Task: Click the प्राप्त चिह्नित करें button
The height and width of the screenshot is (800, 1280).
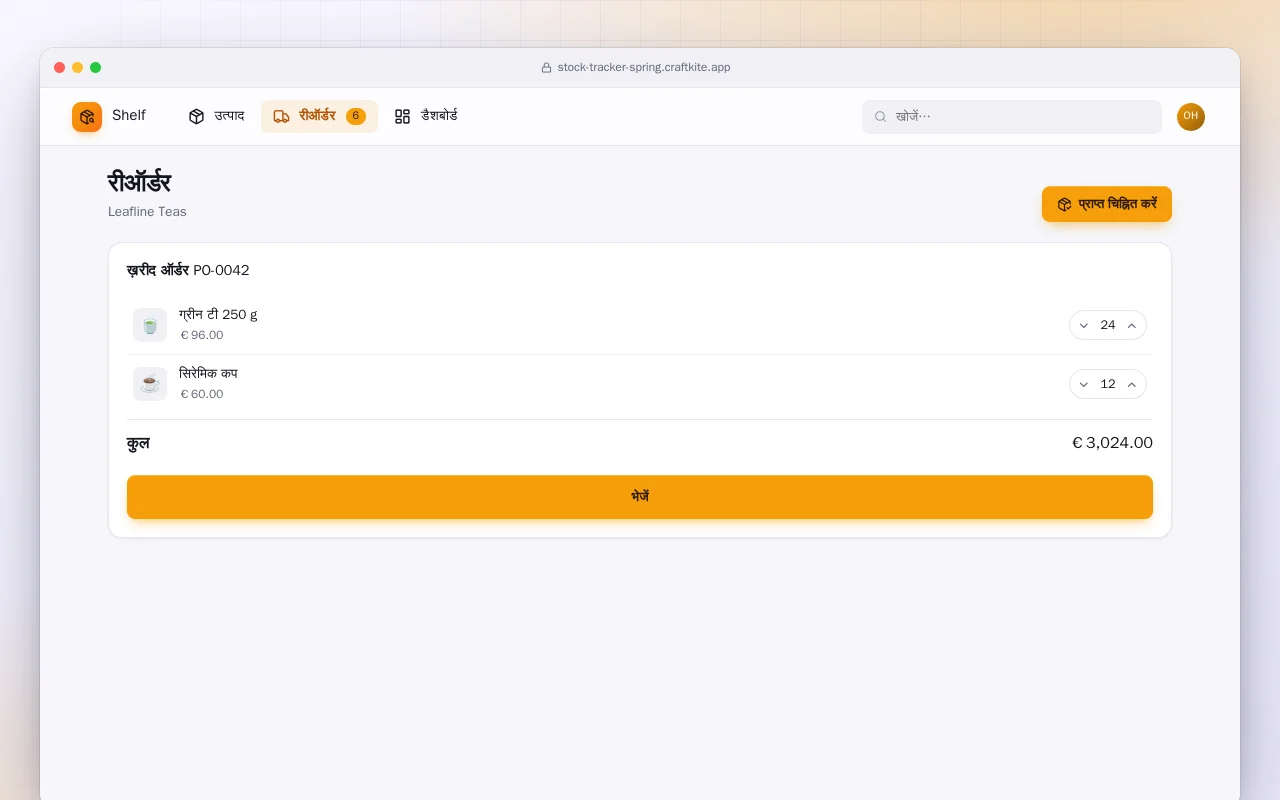Action: coord(1107,204)
